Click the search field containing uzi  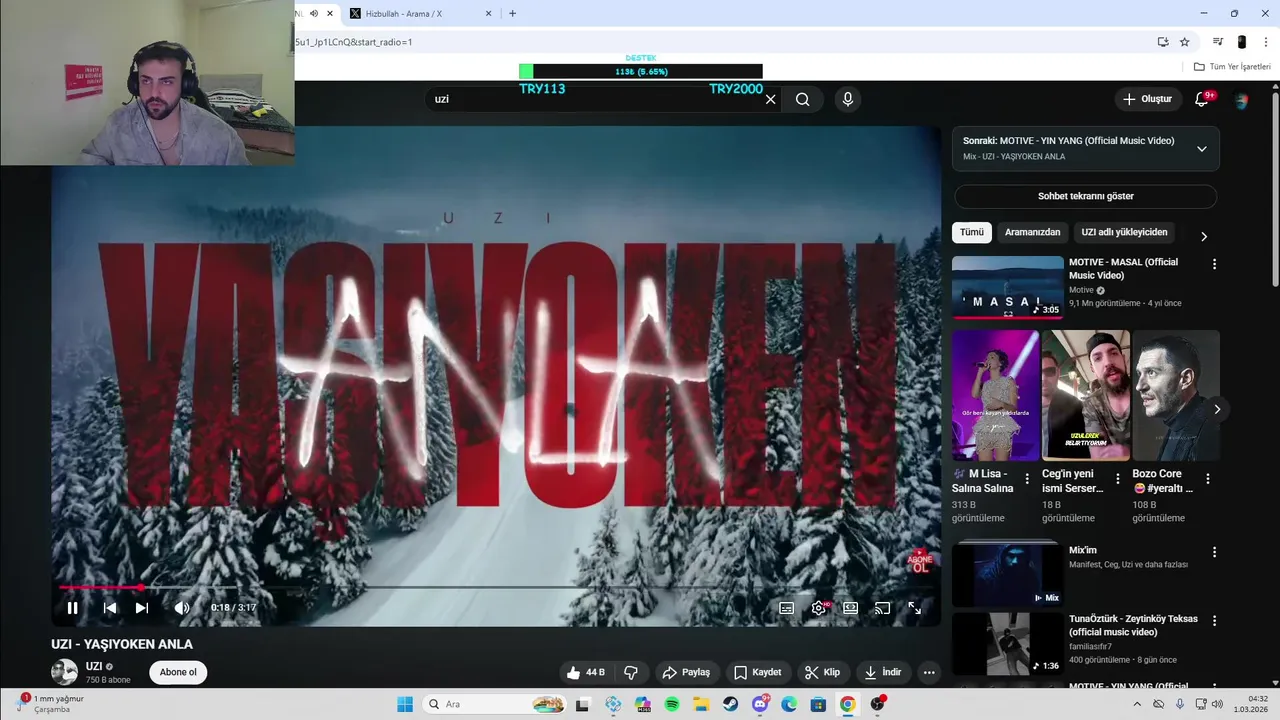pos(595,99)
